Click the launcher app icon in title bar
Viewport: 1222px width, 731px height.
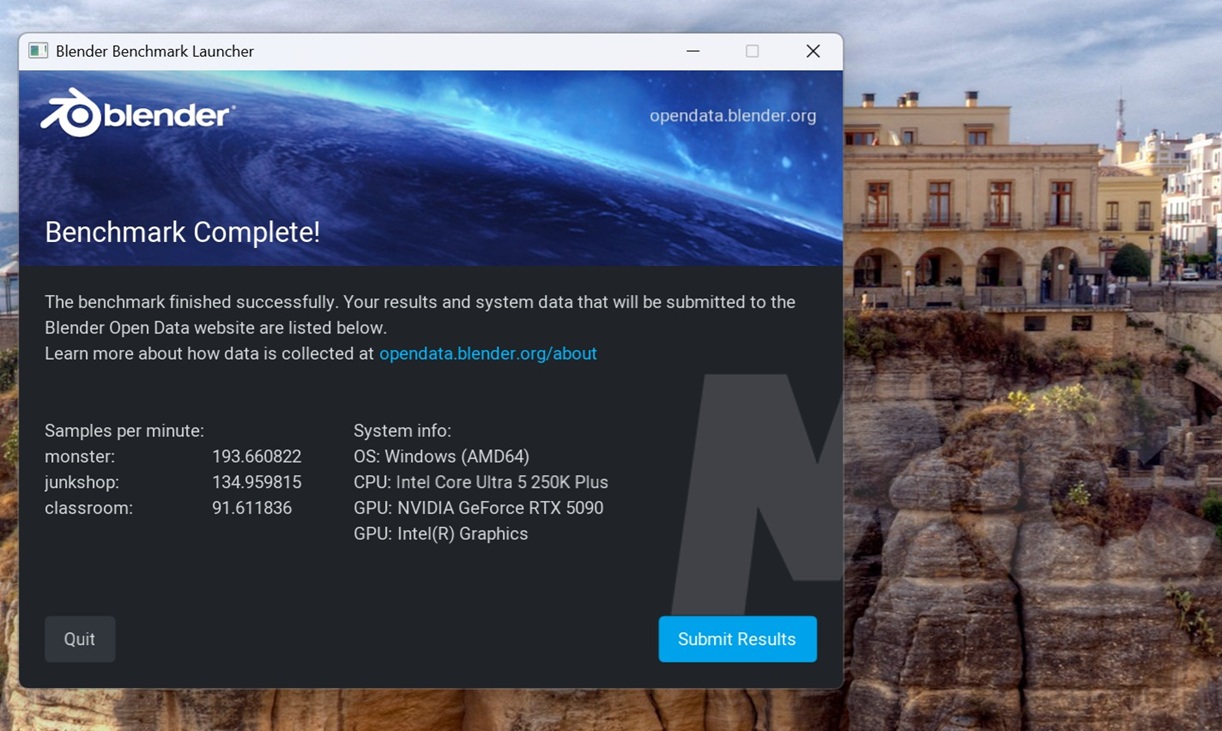[x=38, y=51]
